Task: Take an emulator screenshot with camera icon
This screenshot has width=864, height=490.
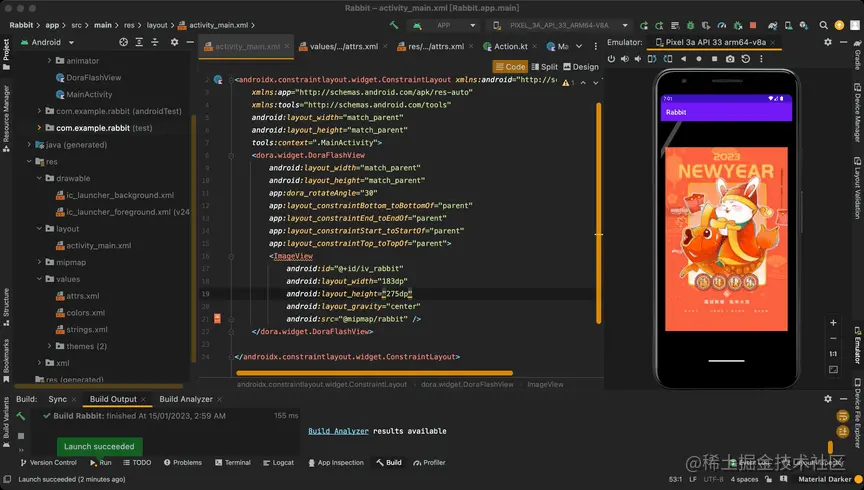Action: tap(731, 59)
